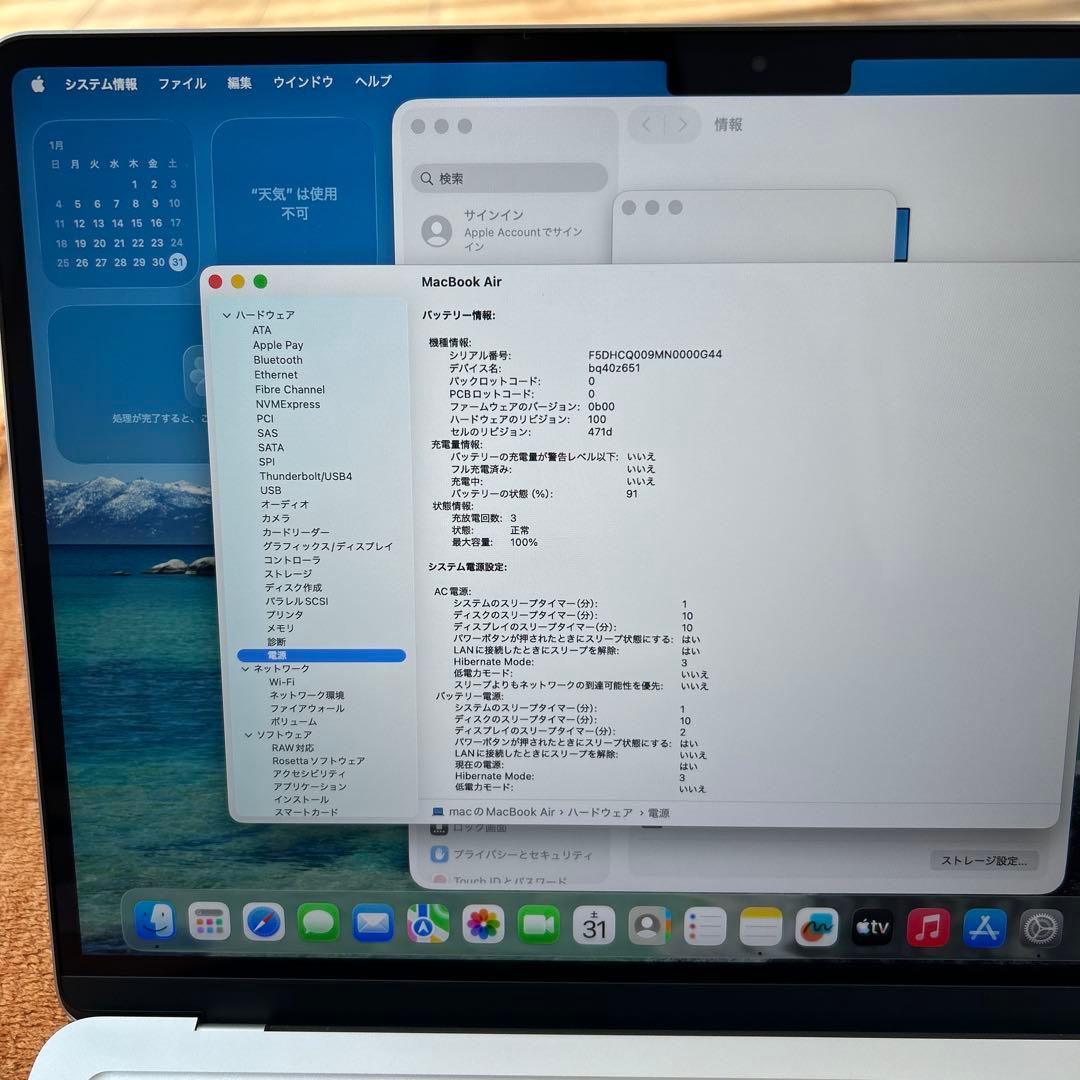Image resolution: width=1080 pixels, height=1080 pixels.
Task: Click the back navigation arrow near 情報
Action: (x=646, y=124)
